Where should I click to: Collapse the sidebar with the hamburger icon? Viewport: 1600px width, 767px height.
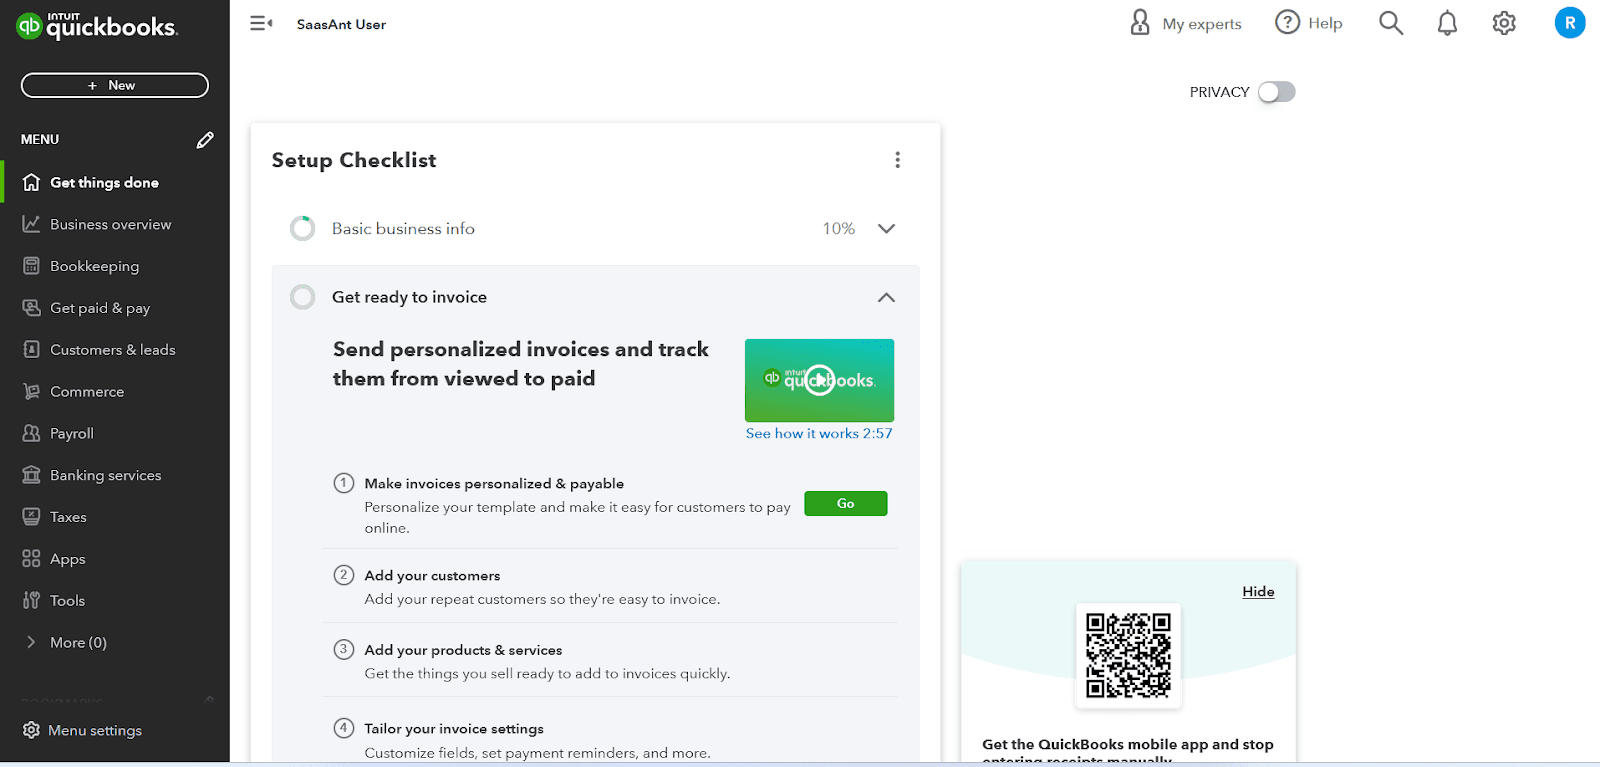(x=261, y=23)
